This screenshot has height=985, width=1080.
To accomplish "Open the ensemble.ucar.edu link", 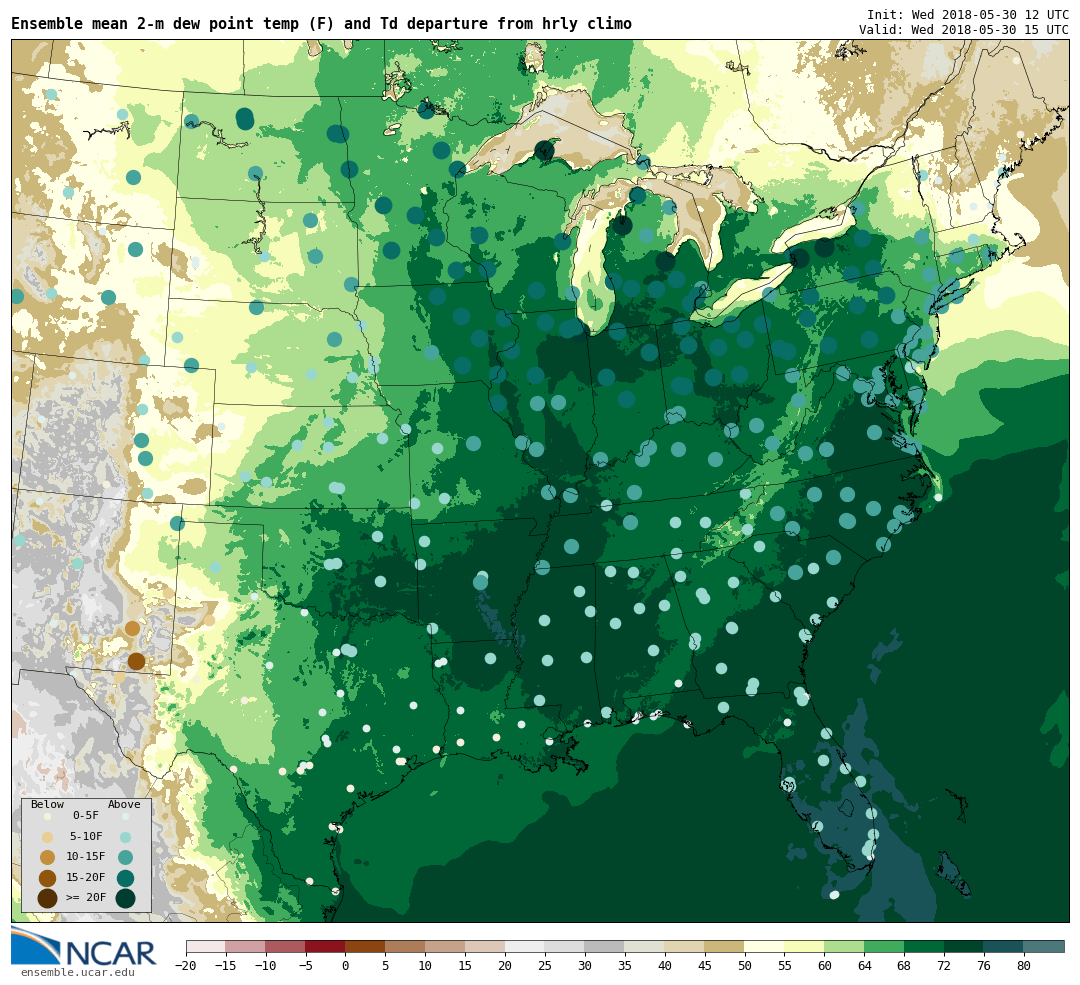I will point(78,973).
